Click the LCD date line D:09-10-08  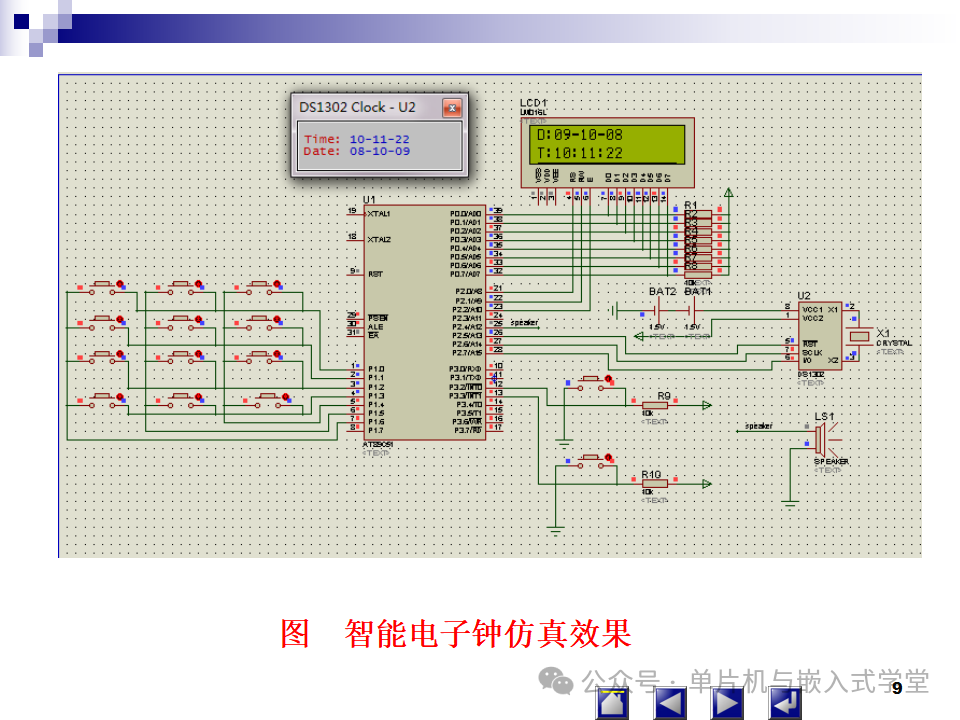click(579, 135)
